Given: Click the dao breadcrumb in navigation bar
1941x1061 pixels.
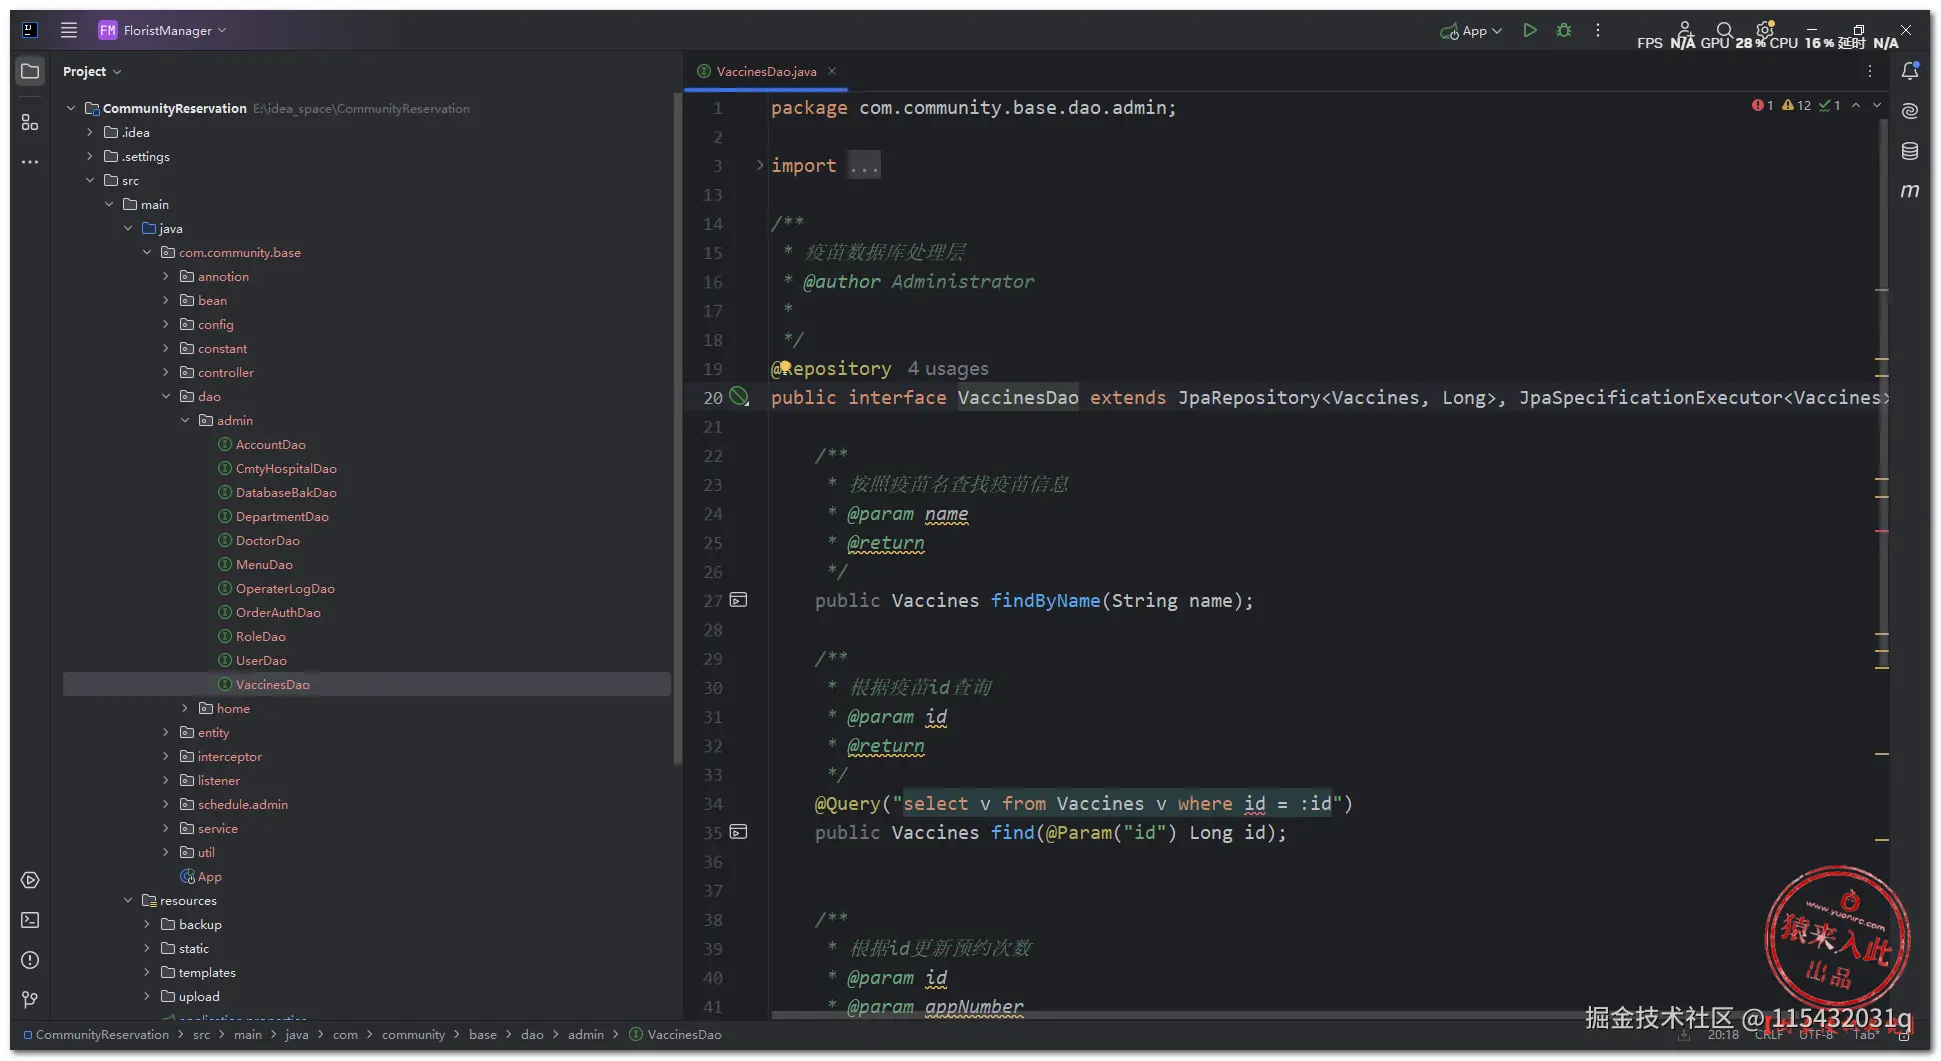Looking at the screenshot, I should [x=532, y=1034].
